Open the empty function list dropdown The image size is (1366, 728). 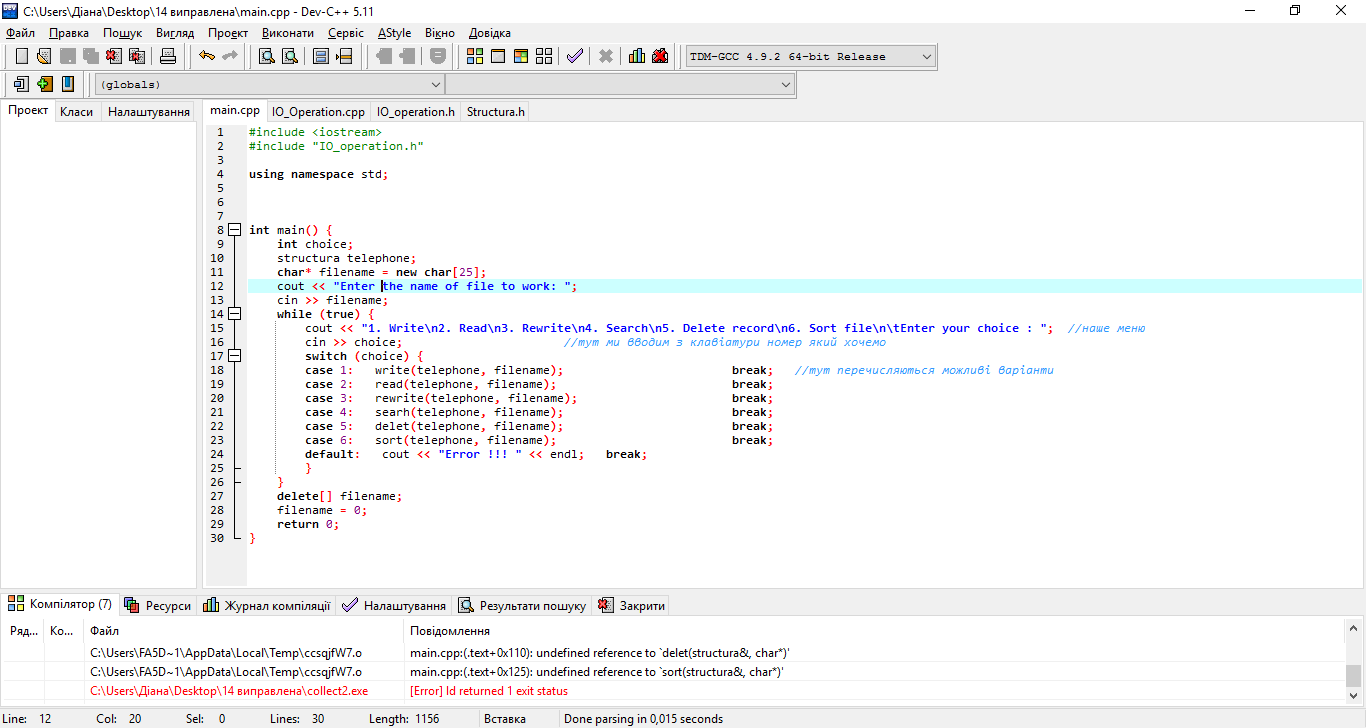pyautogui.click(x=620, y=85)
